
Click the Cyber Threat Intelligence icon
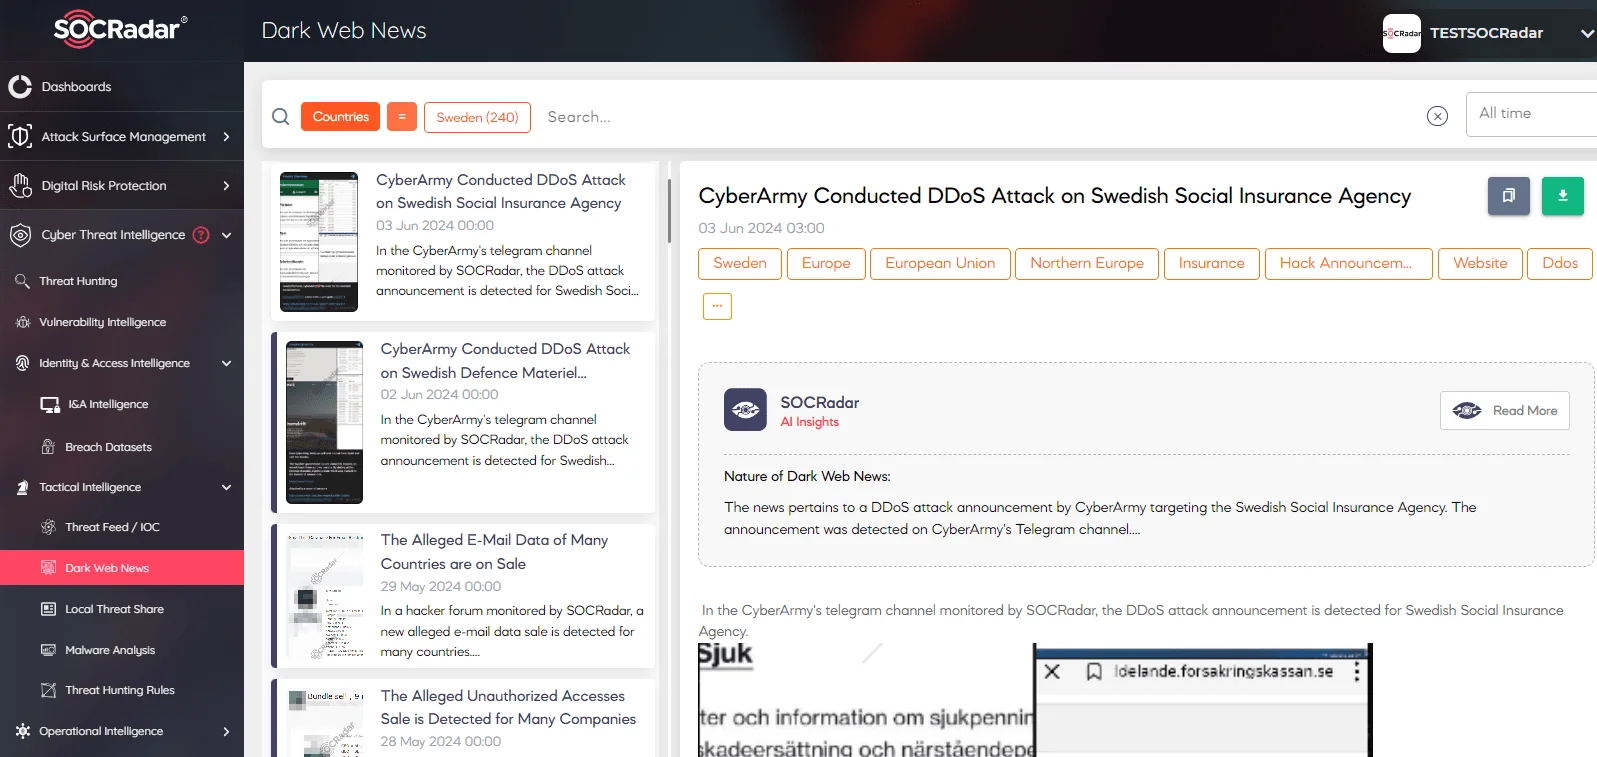click(x=20, y=235)
